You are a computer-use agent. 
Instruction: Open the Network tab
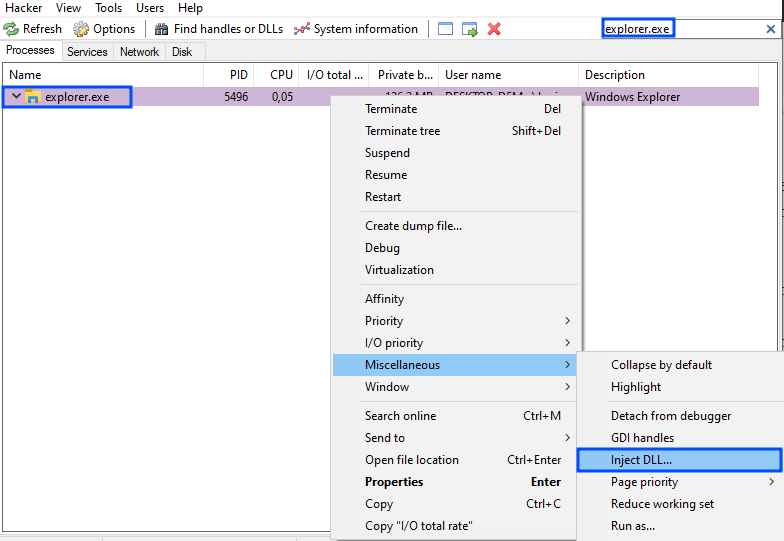[x=139, y=52]
